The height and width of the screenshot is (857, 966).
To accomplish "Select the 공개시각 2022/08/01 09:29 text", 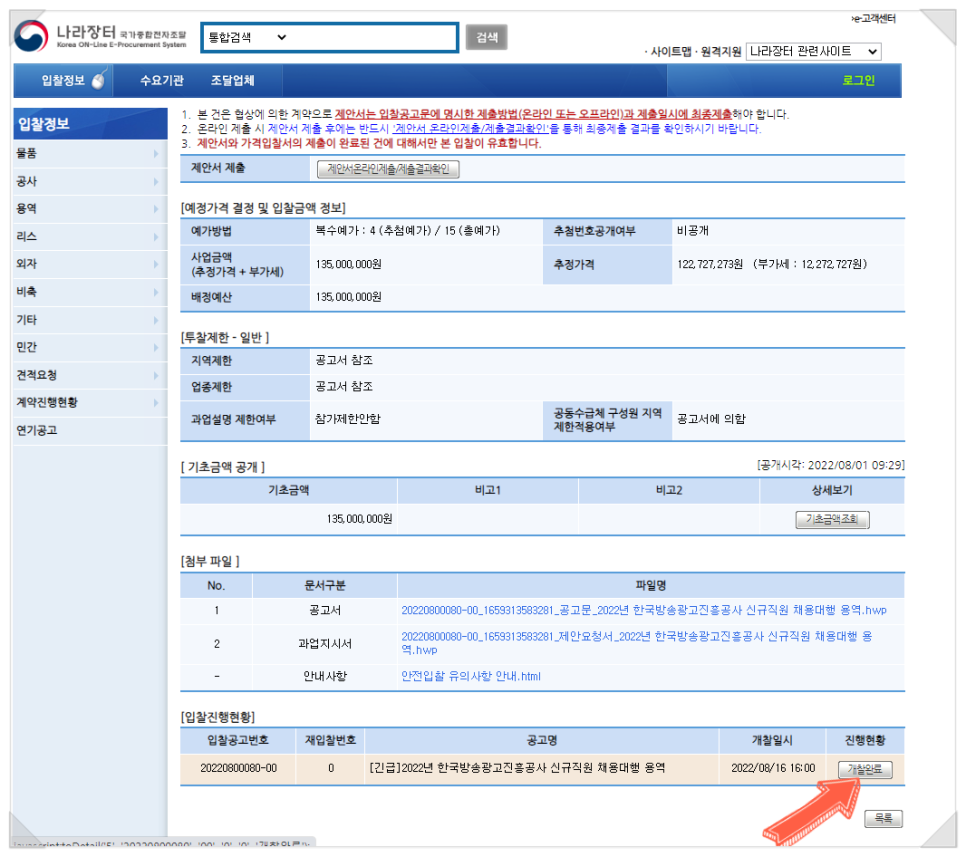I will tap(830, 465).
